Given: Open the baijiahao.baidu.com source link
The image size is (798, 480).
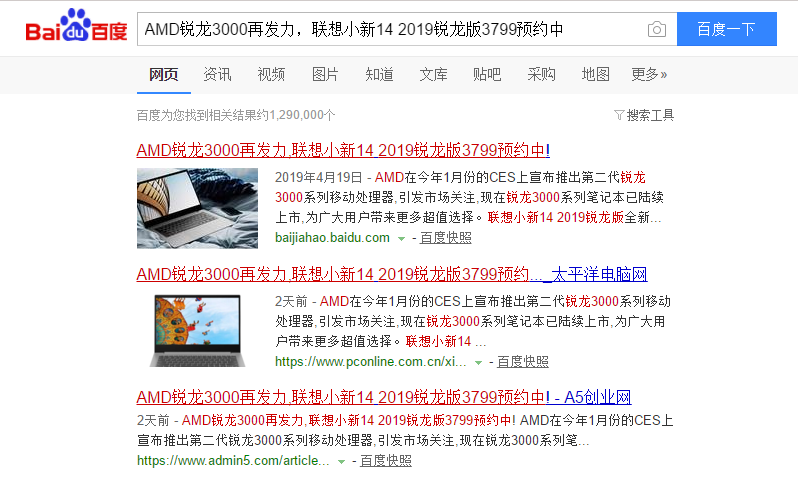Looking at the screenshot, I should tap(332, 238).
